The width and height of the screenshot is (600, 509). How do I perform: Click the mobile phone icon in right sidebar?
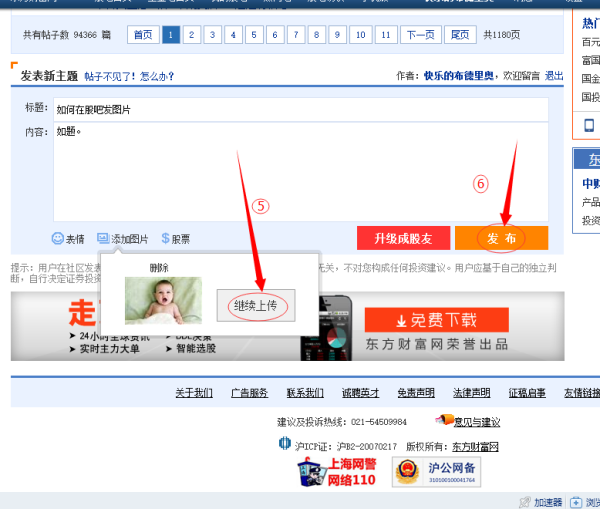589,125
